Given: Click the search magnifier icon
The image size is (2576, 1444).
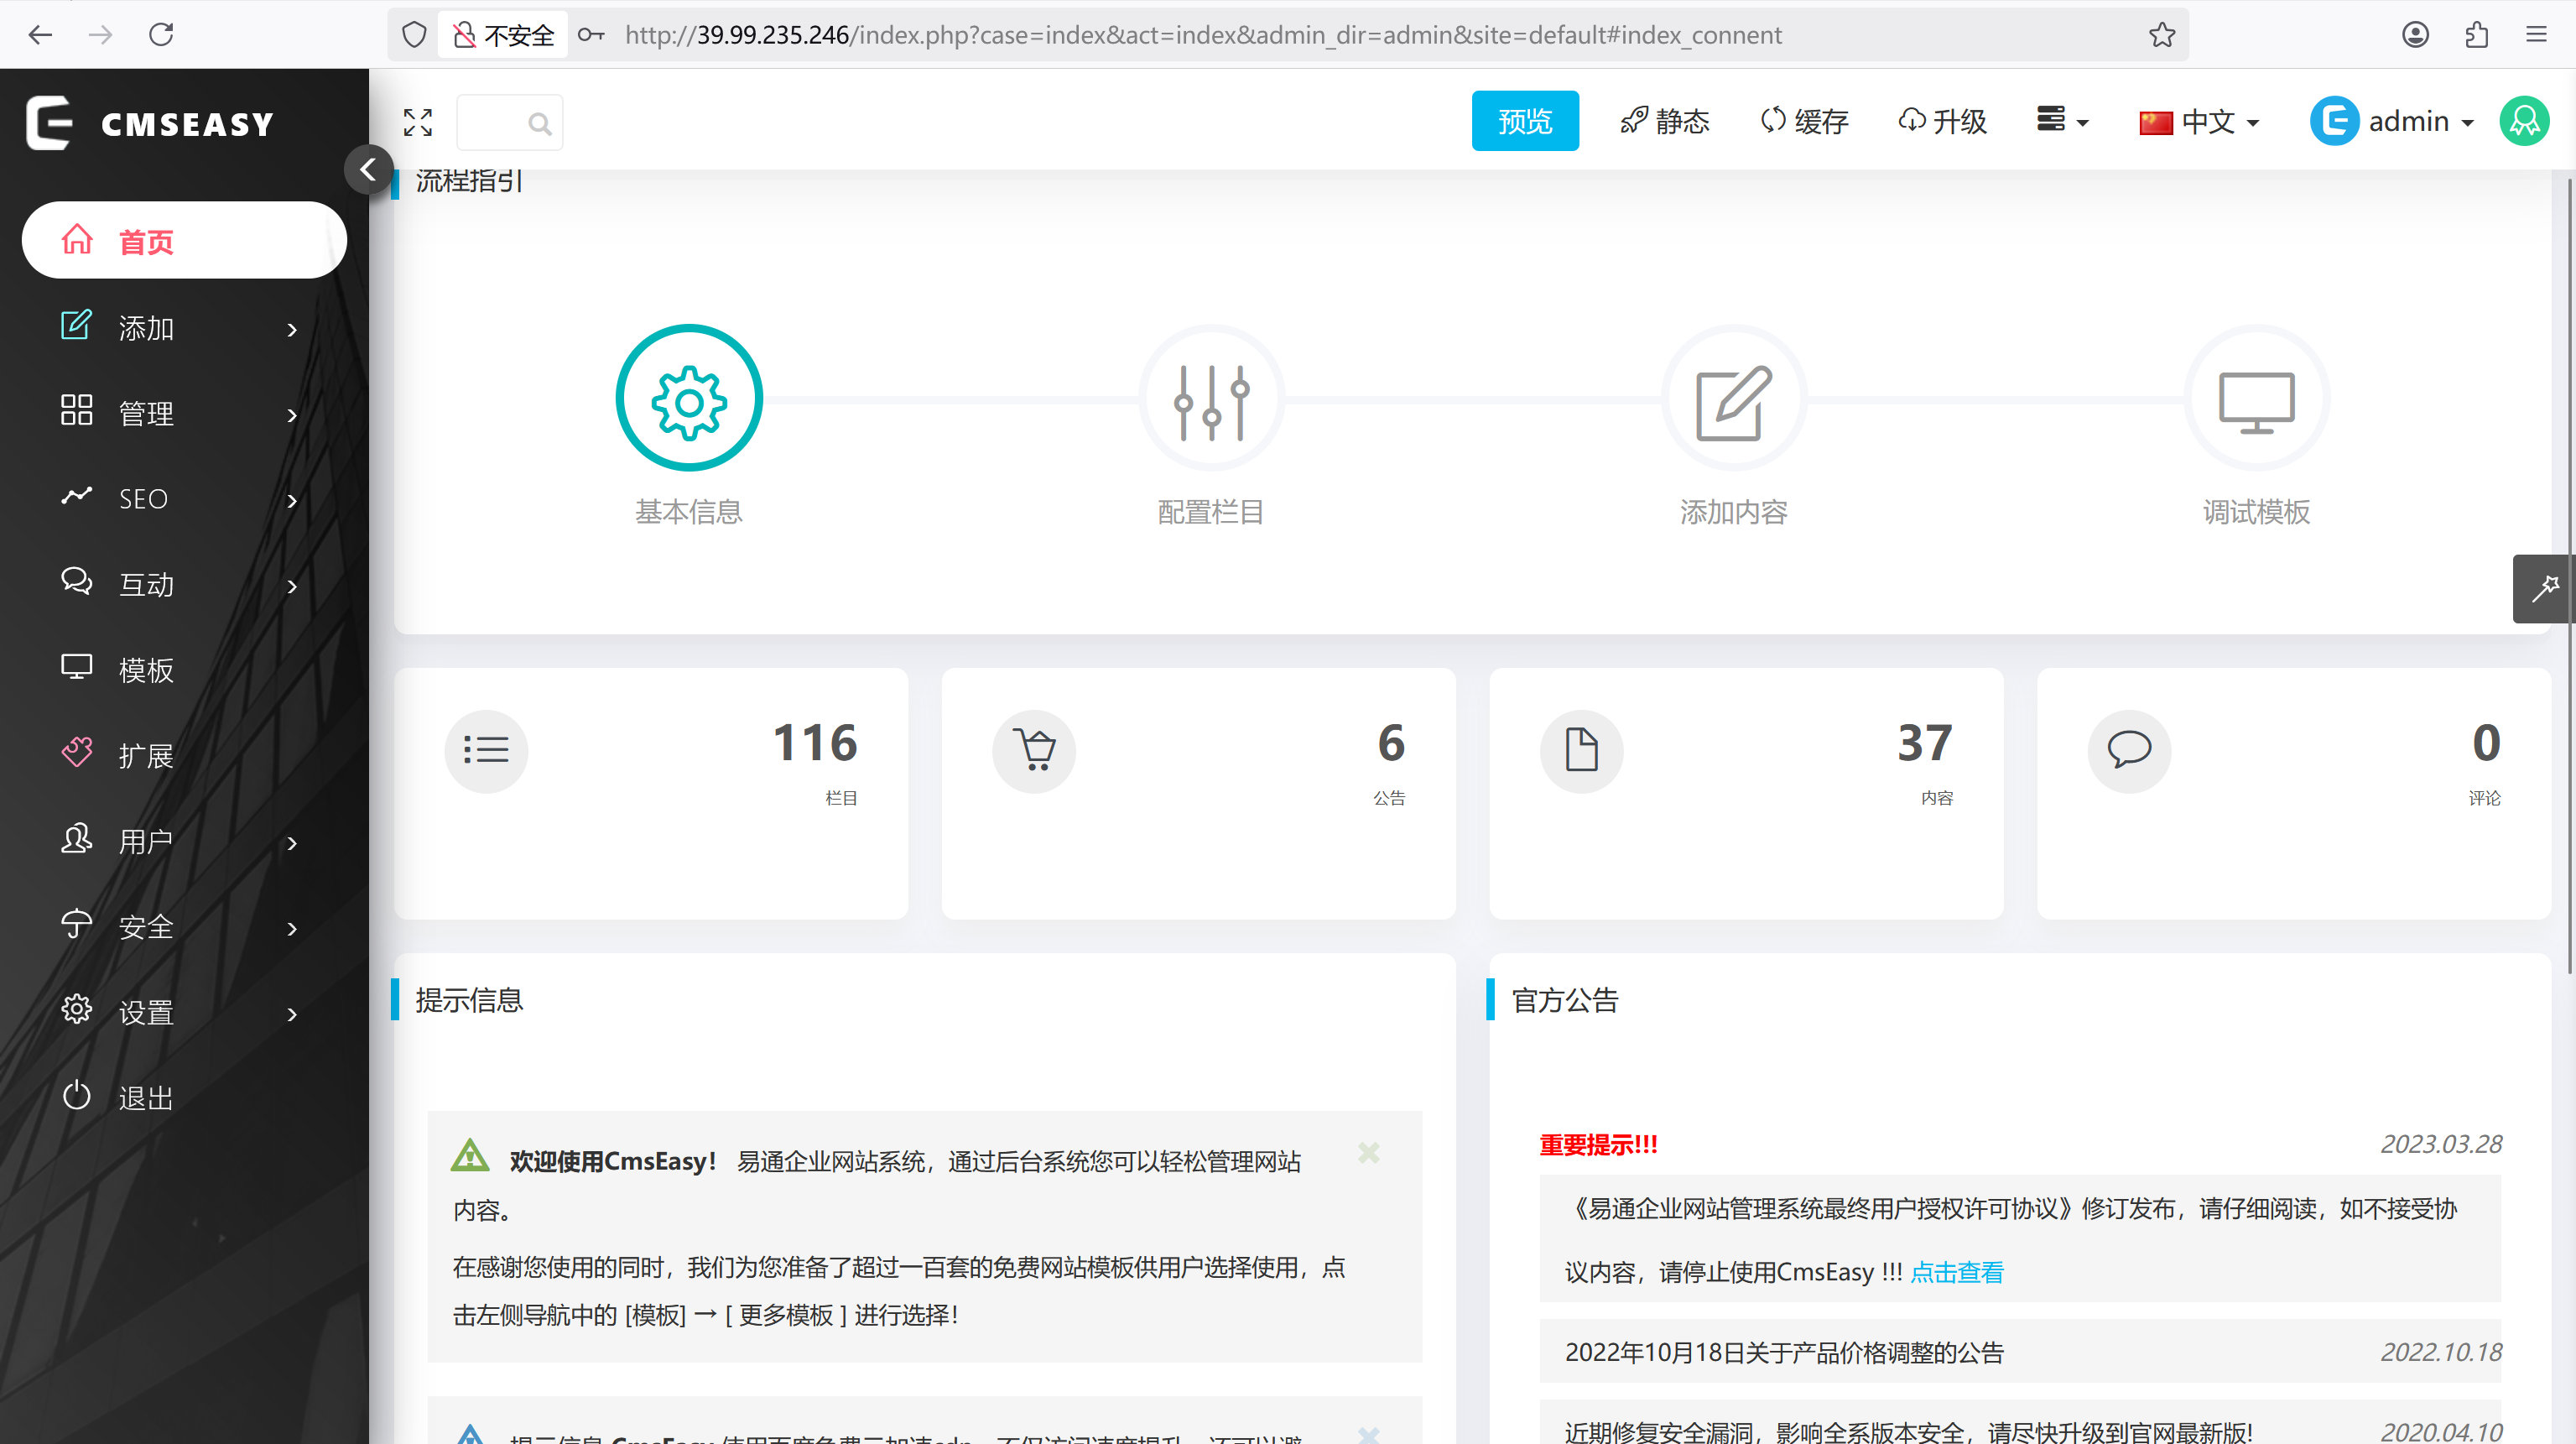Looking at the screenshot, I should (x=540, y=123).
